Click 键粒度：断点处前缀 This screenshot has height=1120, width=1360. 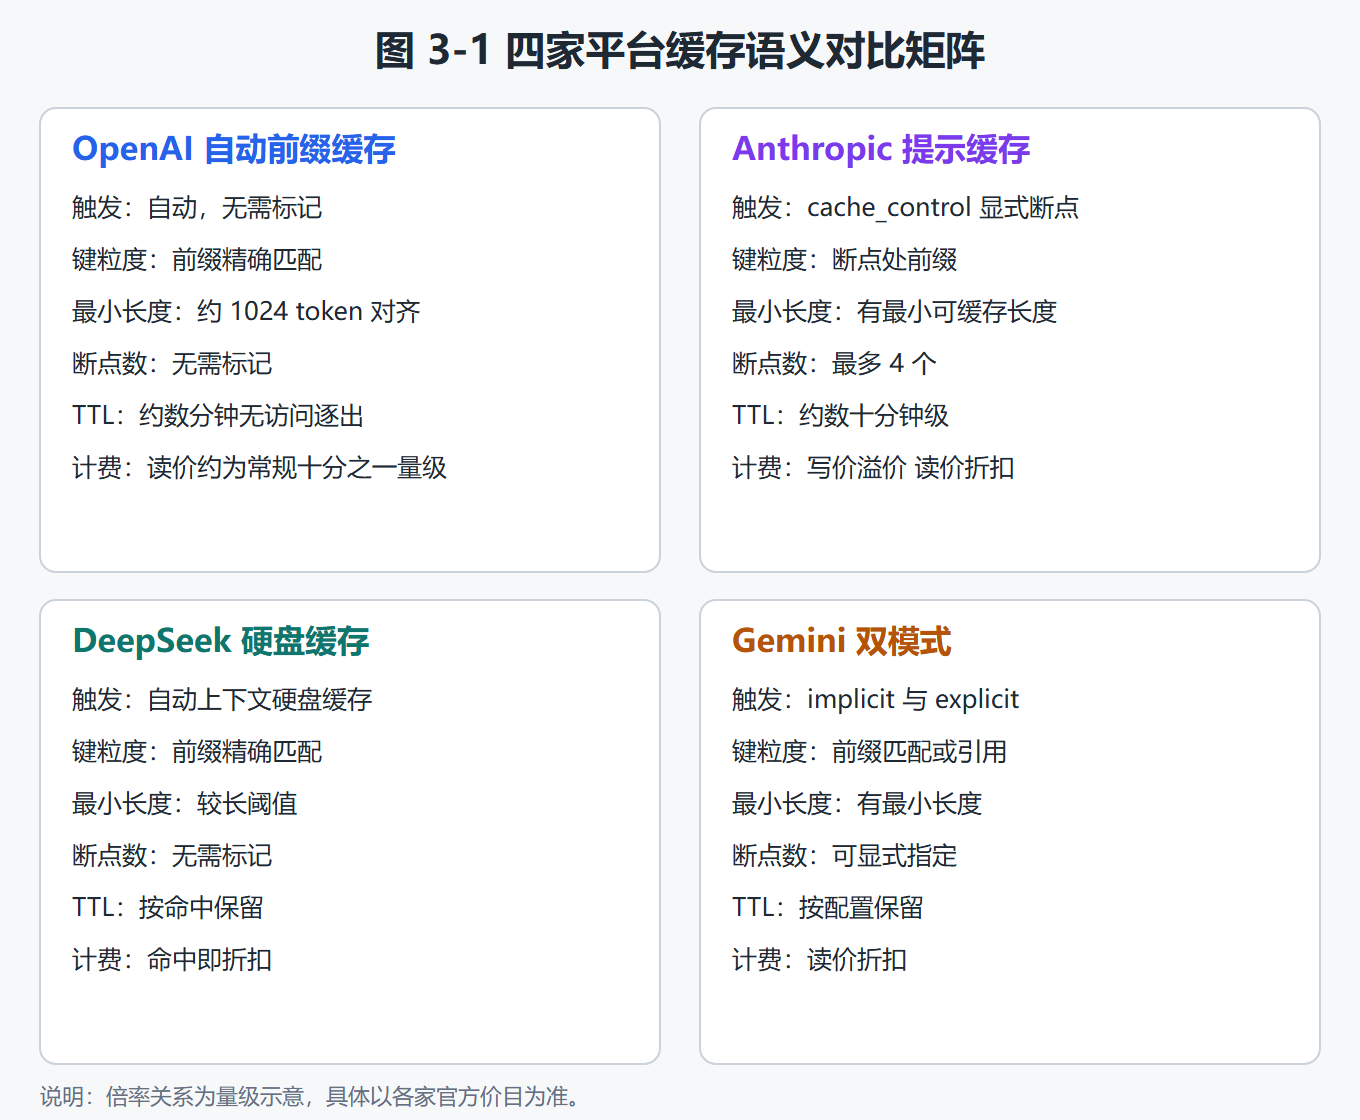pos(845,260)
